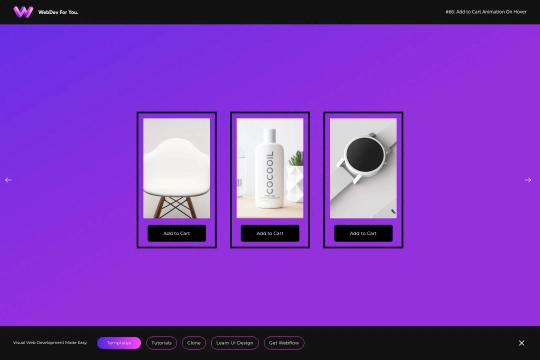Add the watch to cart
The width and height of the screenshot is (540, 360).
pos(363,233)
